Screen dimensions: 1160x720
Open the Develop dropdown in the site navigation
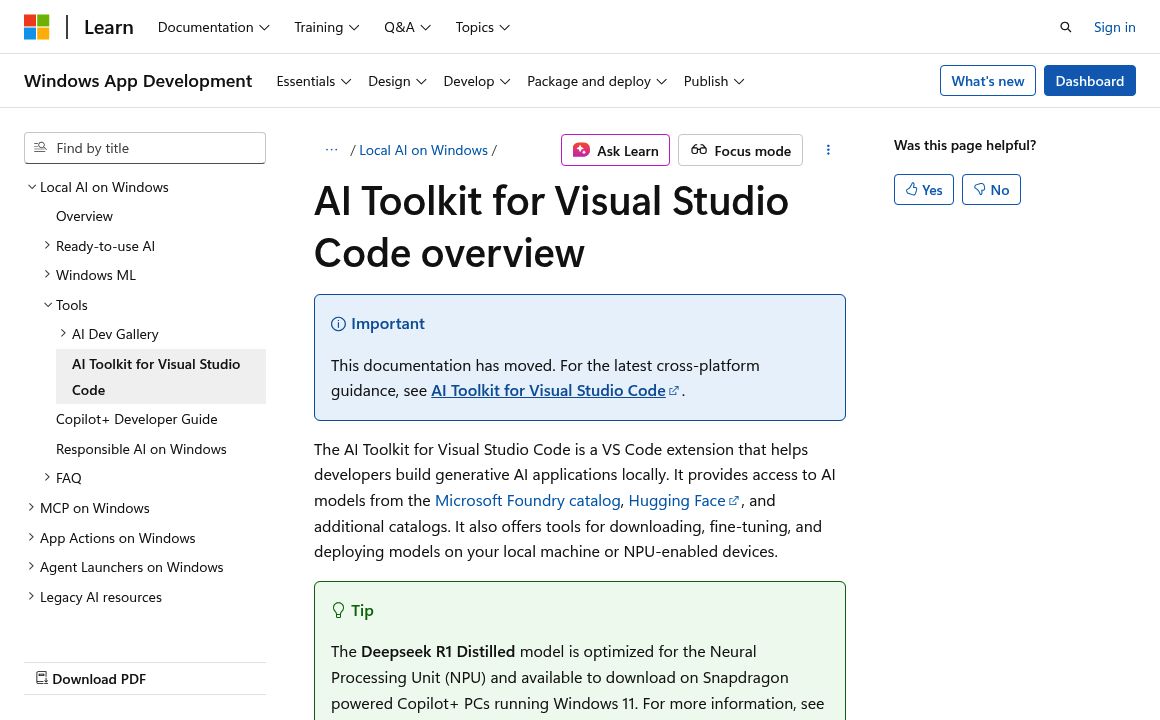[x=477, y=81]
